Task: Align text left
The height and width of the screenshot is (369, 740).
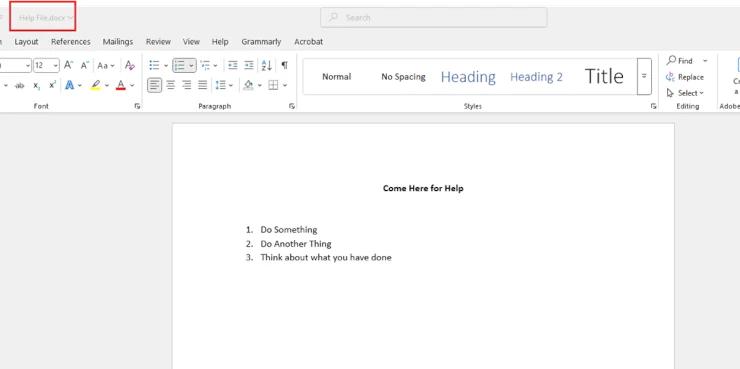Action: pyautogui.click(x=154, y=85)
